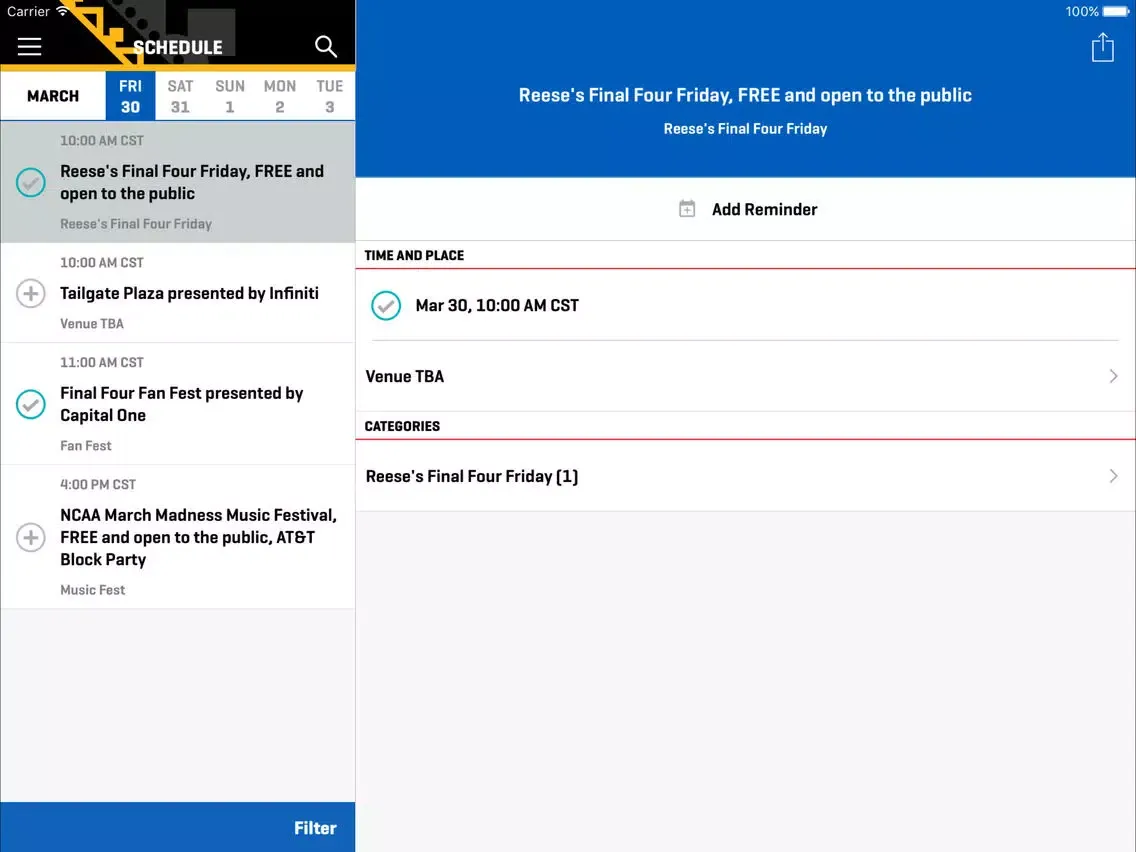The image size is (1136, 852).
Task: Click the 11:00 AM CST time label
Action: (102, 362)
